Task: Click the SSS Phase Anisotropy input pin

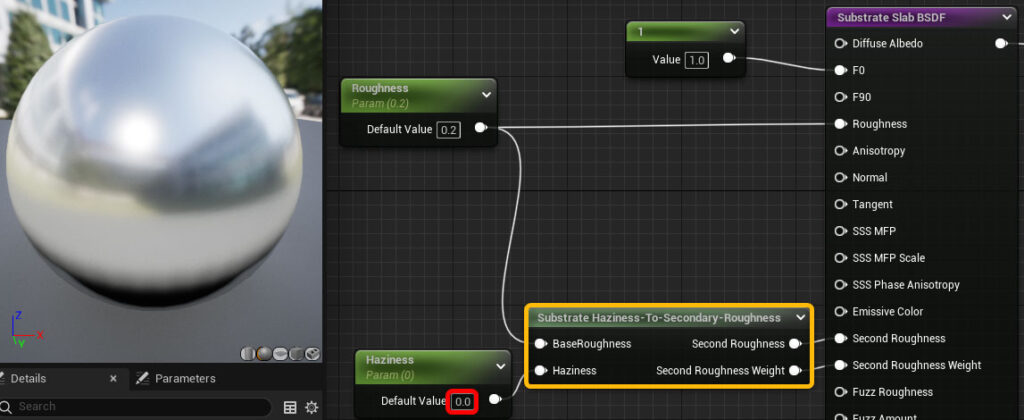Action: click(840, 285)
